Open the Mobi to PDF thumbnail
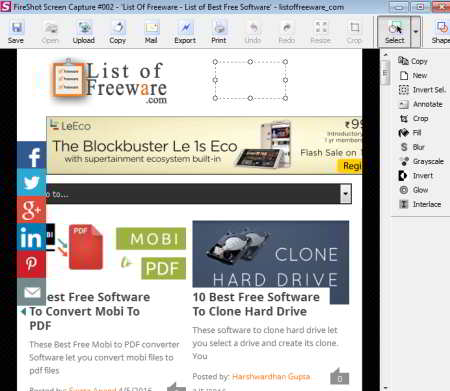Screen dimensions: 450x391 pos(116,252)
